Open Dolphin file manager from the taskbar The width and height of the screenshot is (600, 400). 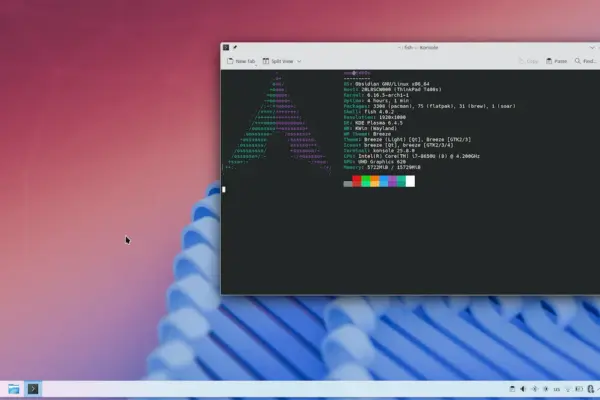click(x=14, y=389)
